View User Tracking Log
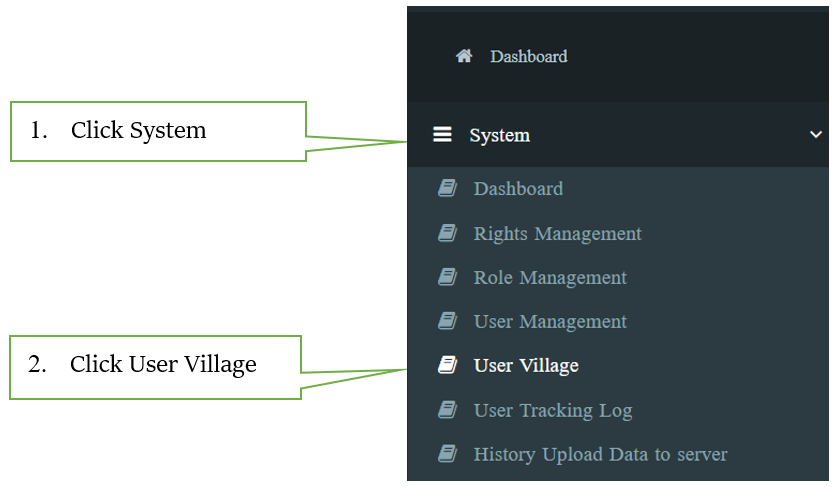837x487 pixels. (x=553, y=411)
